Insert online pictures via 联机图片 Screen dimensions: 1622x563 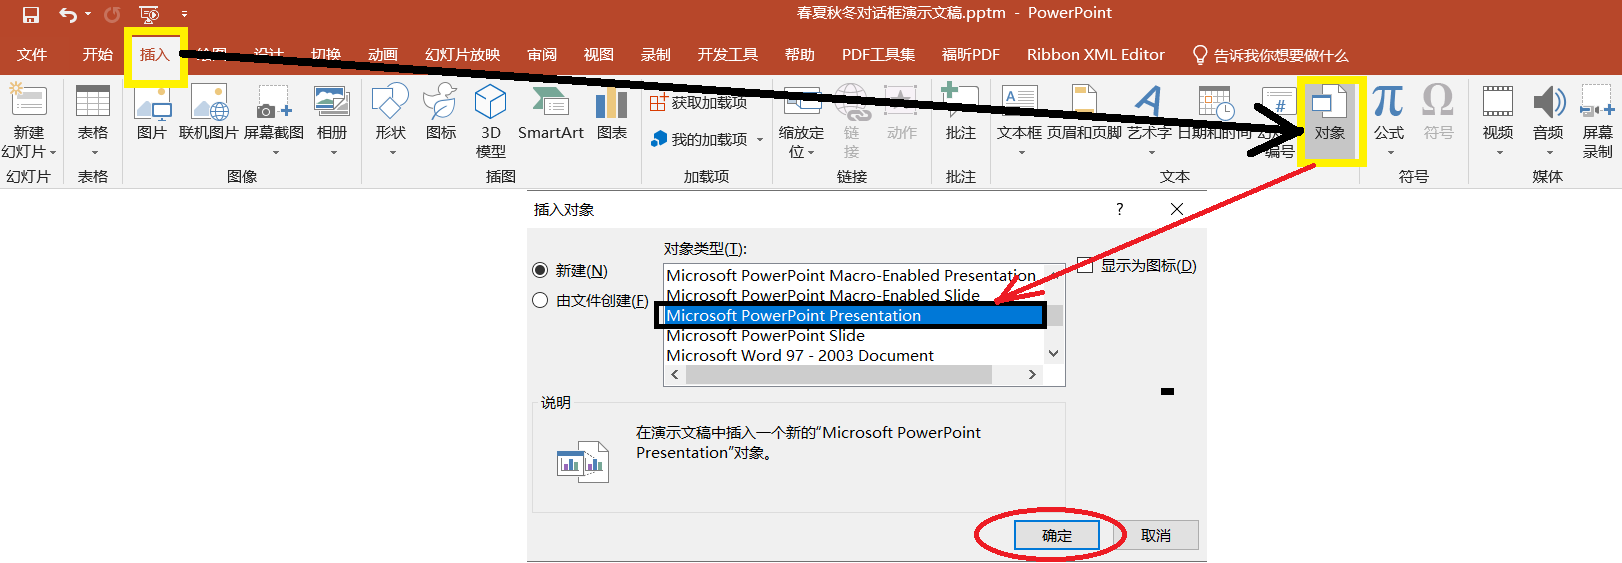click(208, 112)
